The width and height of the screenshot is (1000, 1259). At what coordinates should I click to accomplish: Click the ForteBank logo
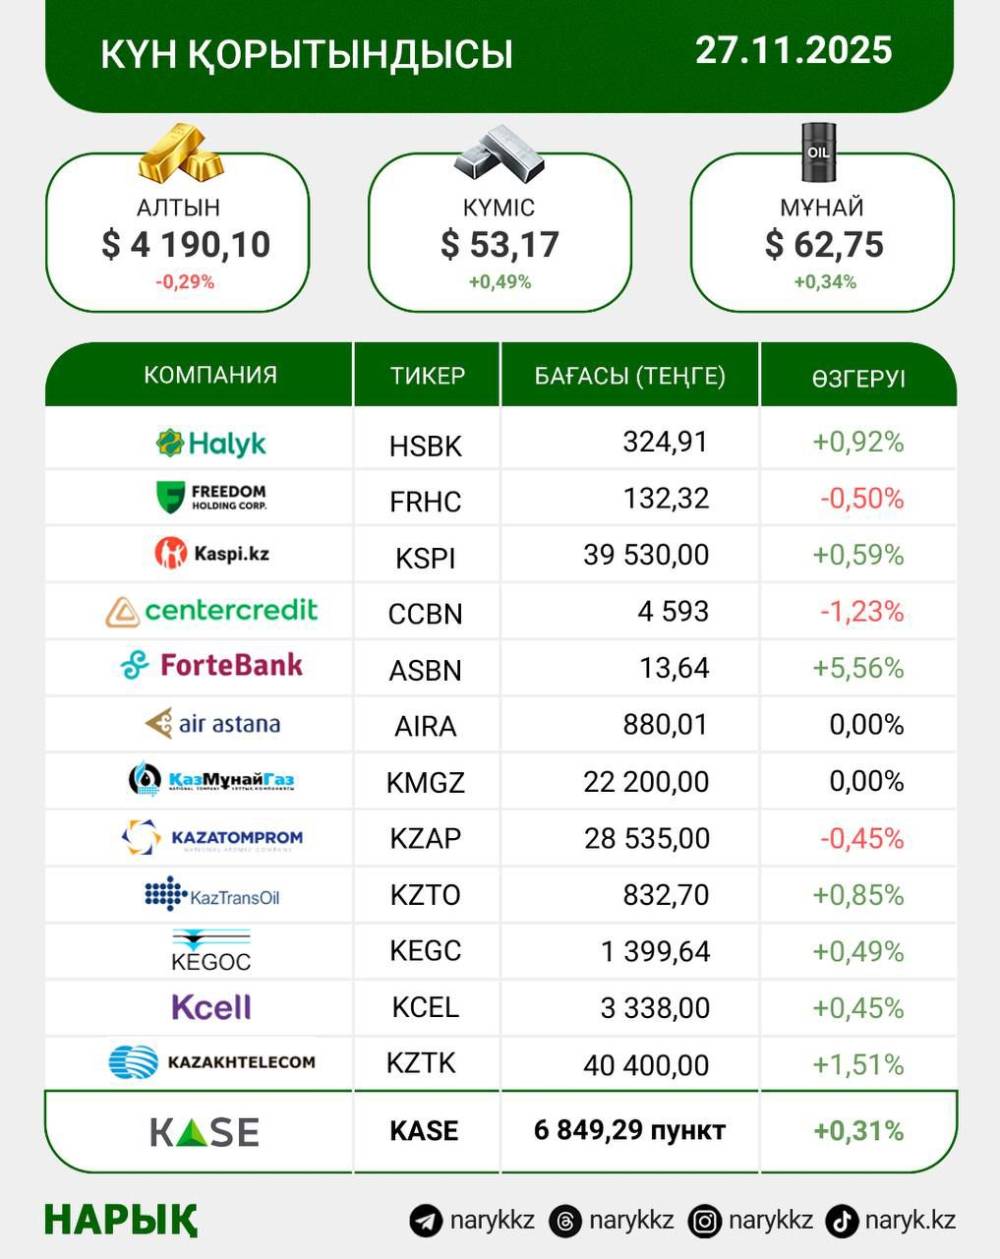tap(211, 666)
